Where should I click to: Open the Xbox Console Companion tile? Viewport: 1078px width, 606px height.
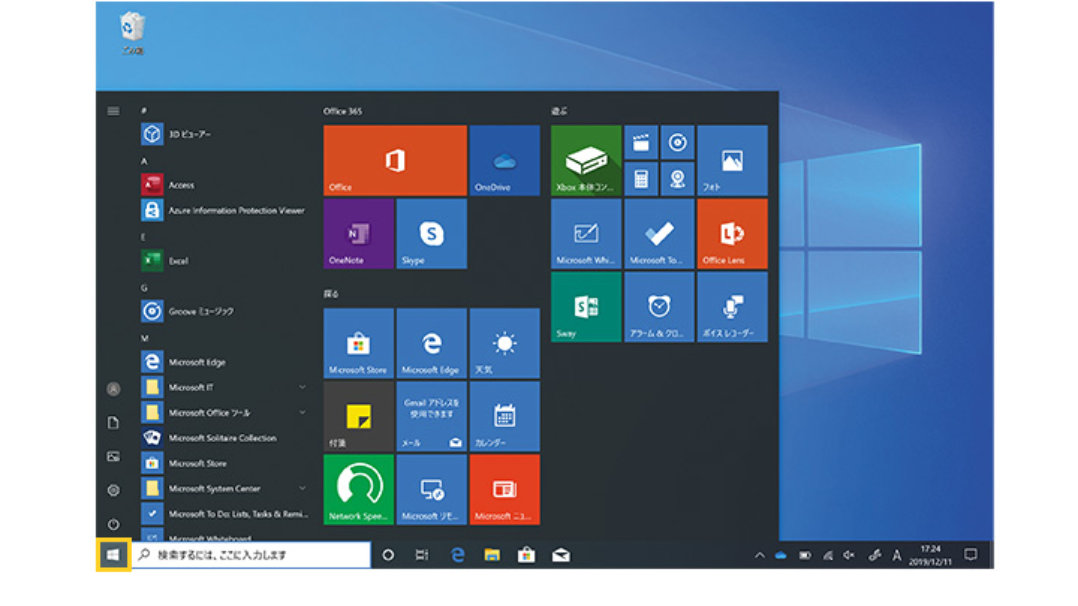pos(586,160)
